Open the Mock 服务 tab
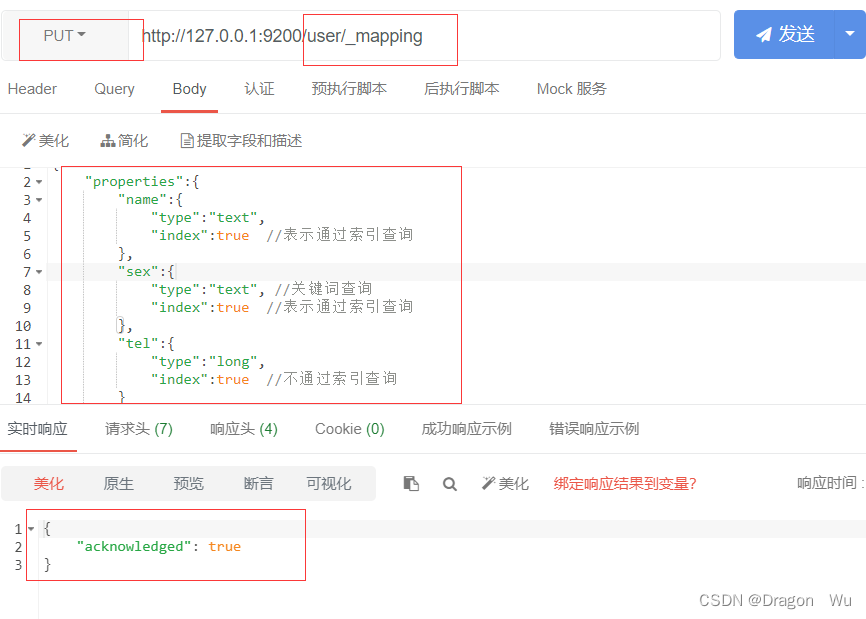866x619 pixels. pyautogui.click(x=572, y=89)
